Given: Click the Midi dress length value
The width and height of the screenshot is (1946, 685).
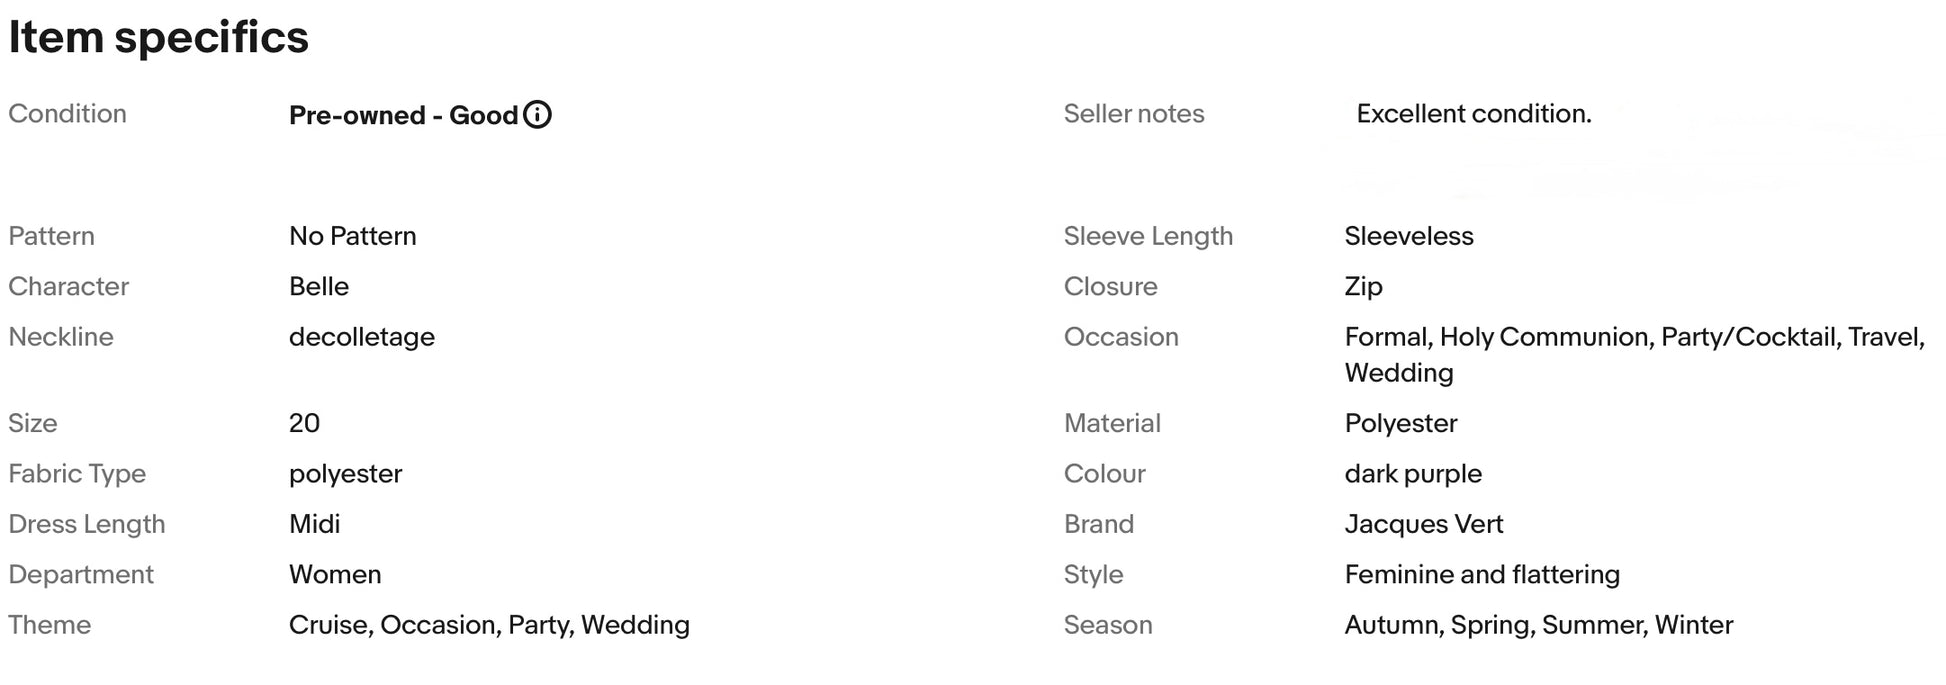Looking at the screenshot, I should click(314, 524).
